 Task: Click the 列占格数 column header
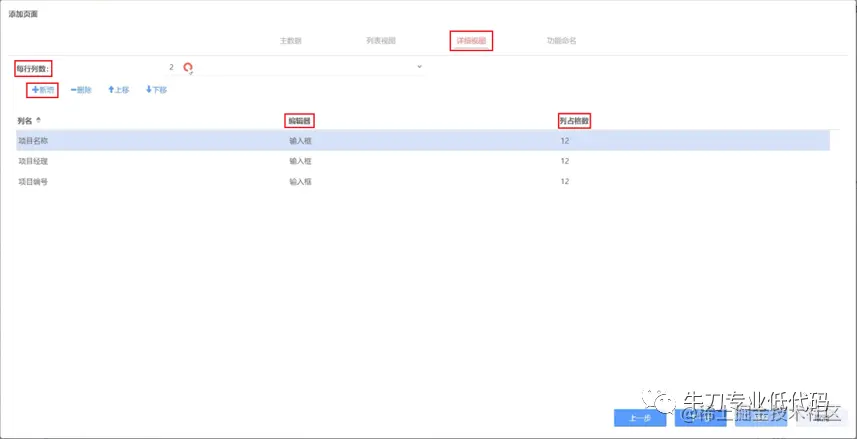click(x=574, y=121)
